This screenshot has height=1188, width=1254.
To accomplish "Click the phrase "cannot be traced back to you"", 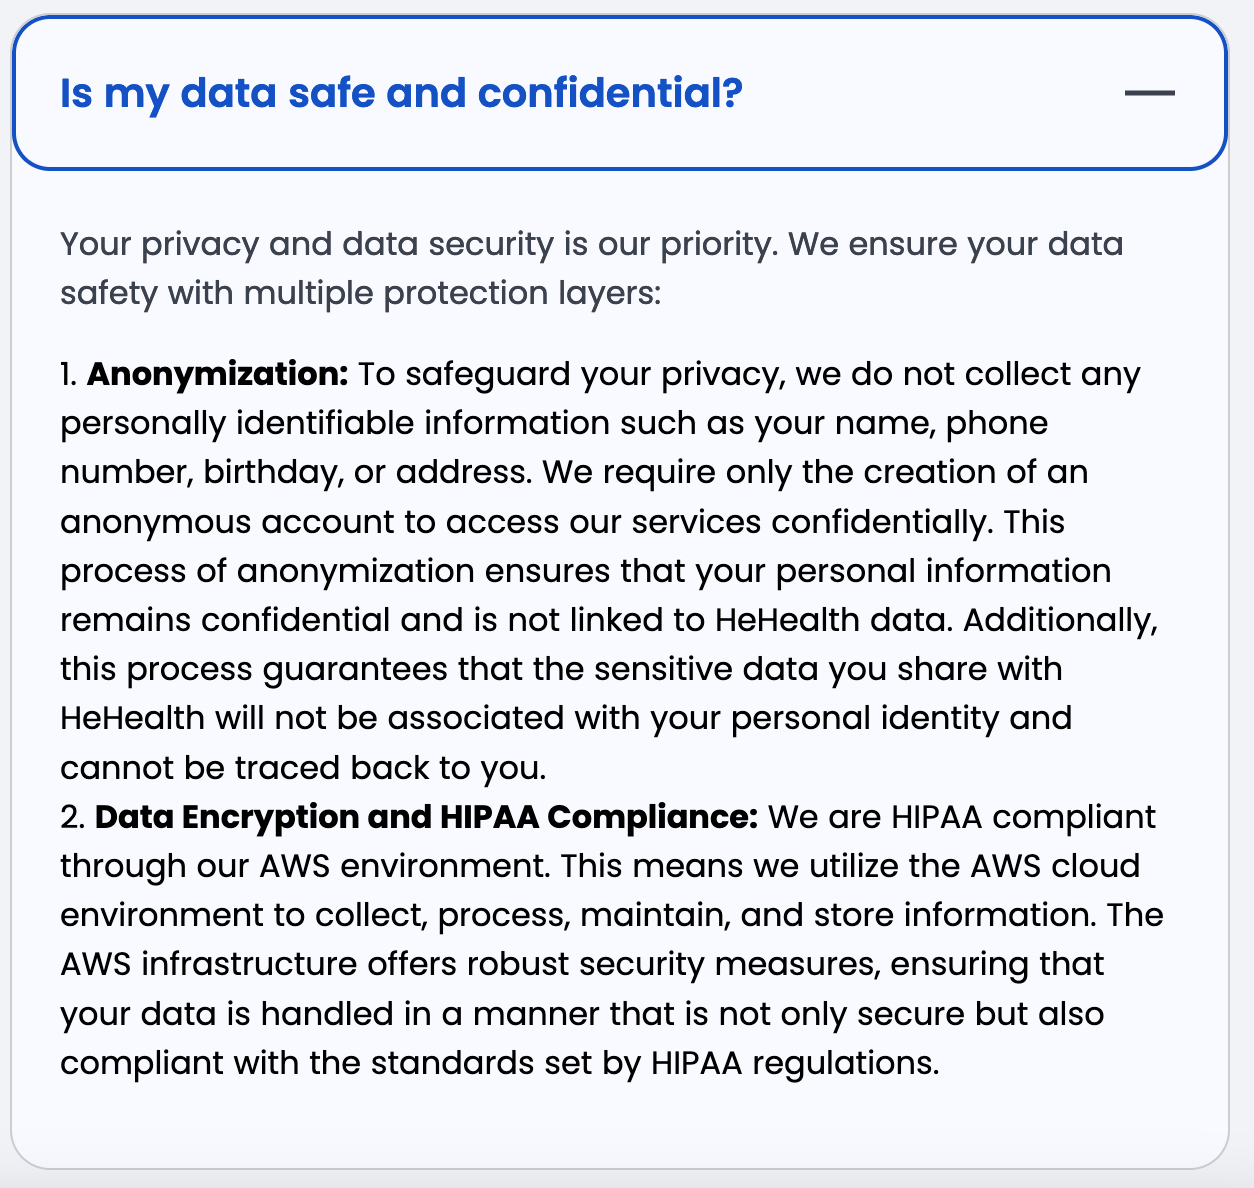I will coord(301,767).
